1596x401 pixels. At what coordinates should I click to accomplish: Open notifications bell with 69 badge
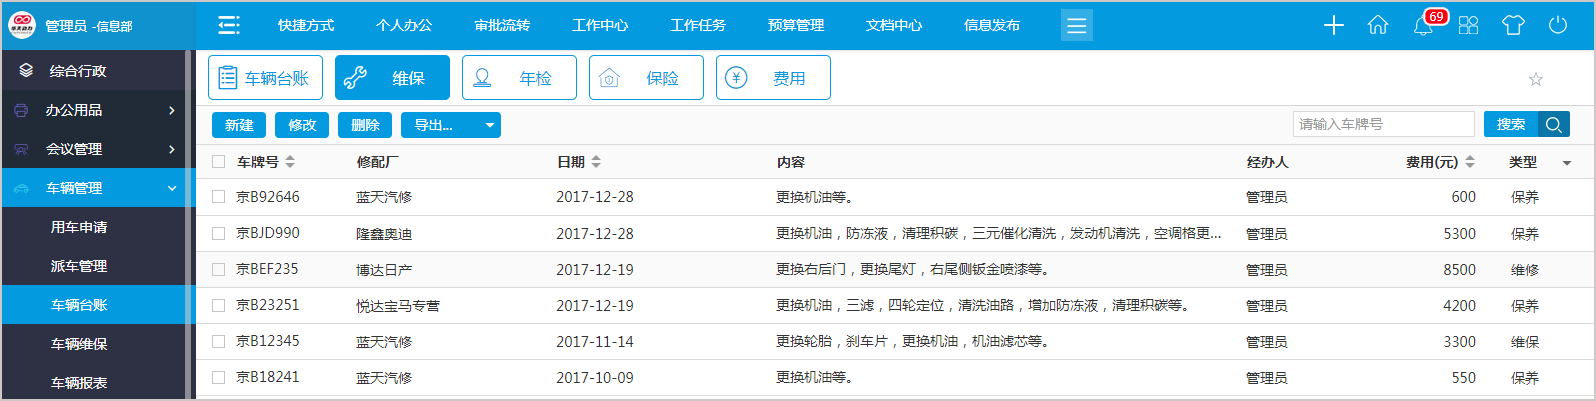pos(1424,24)
